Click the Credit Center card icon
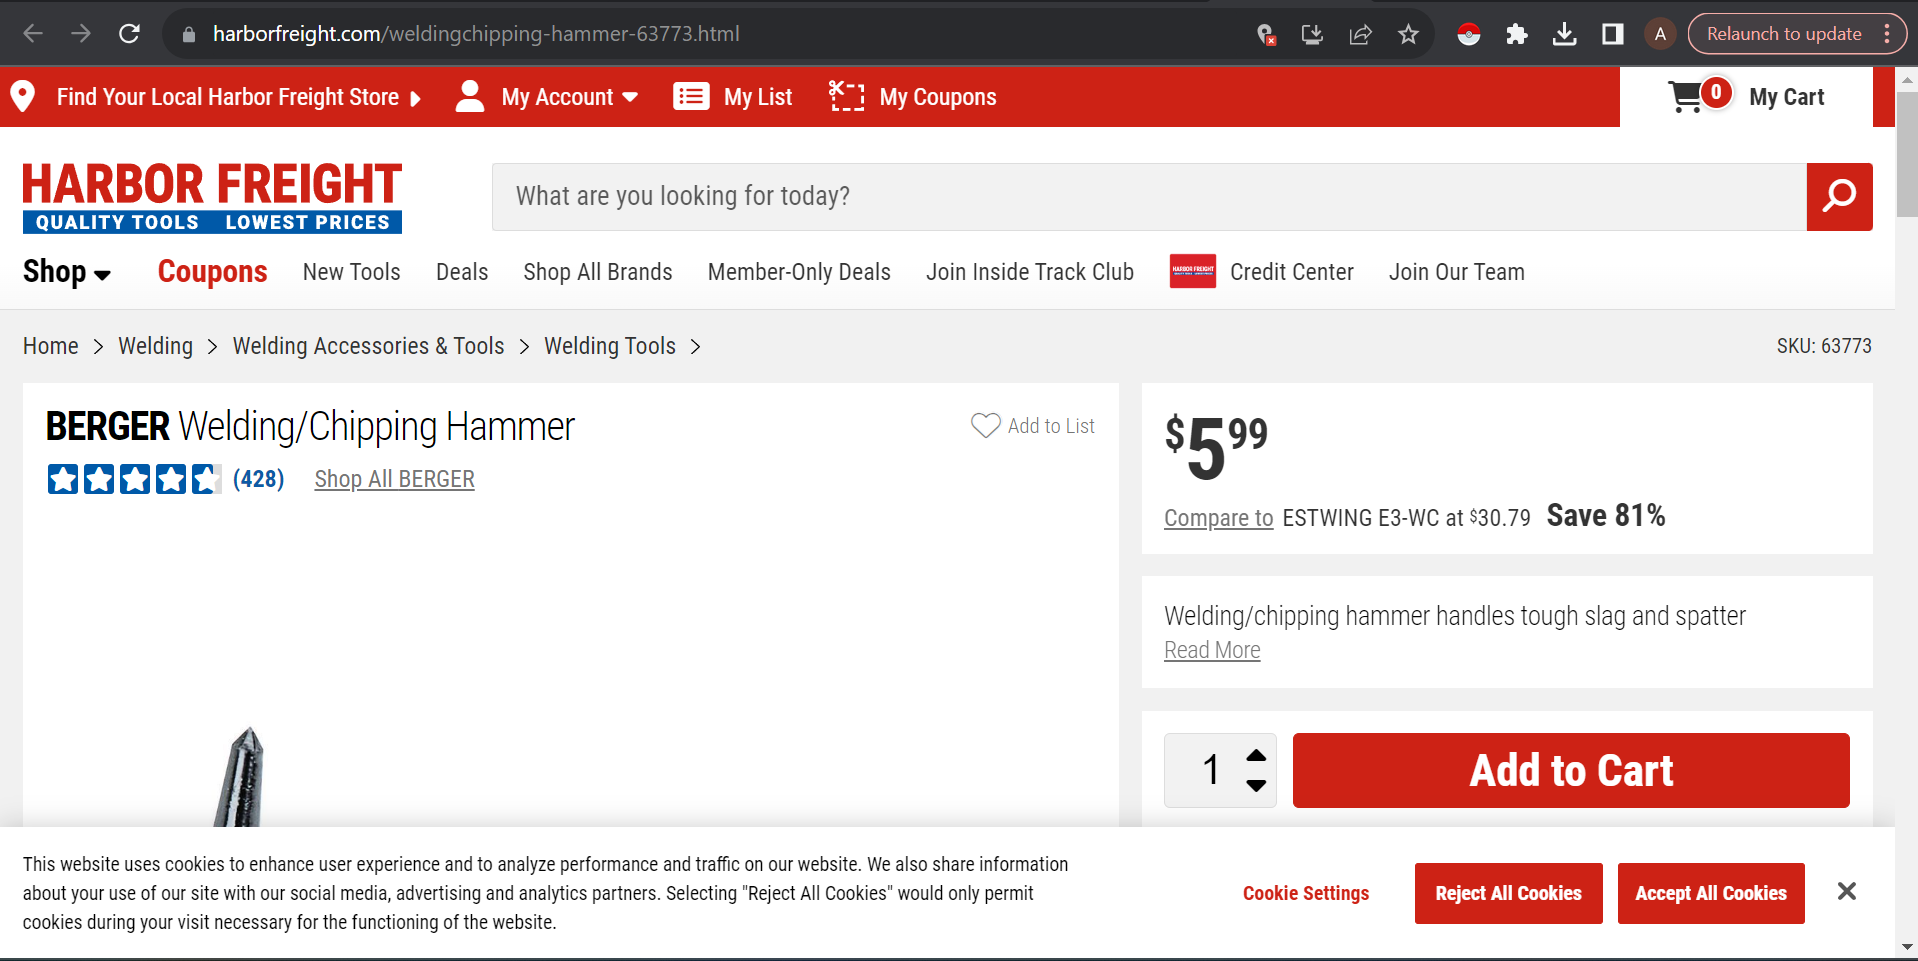The height and width of the screenshot is (961, 1918). pos(1193,271)
